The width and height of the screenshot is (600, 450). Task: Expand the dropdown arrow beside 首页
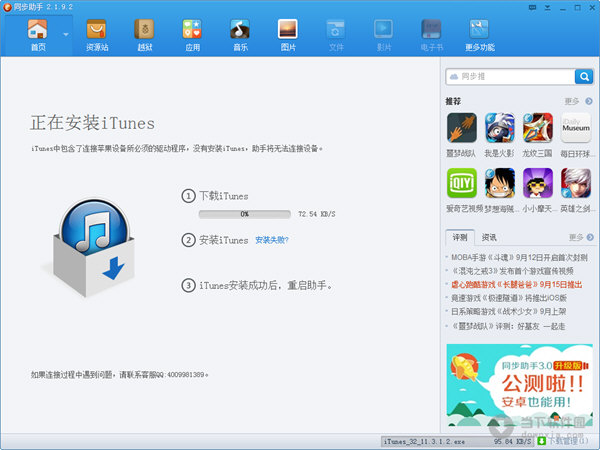66,34
